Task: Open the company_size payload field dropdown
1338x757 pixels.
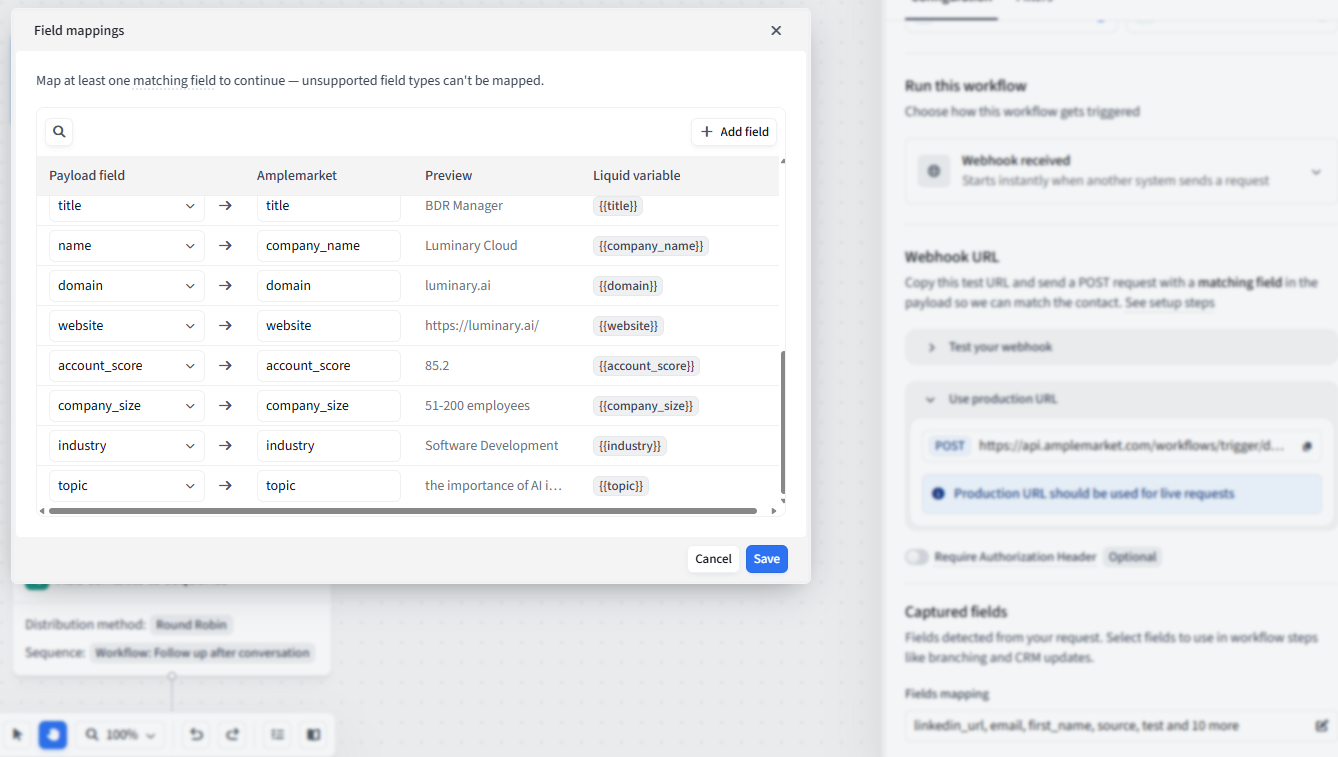Action: [x=127, y=406]
